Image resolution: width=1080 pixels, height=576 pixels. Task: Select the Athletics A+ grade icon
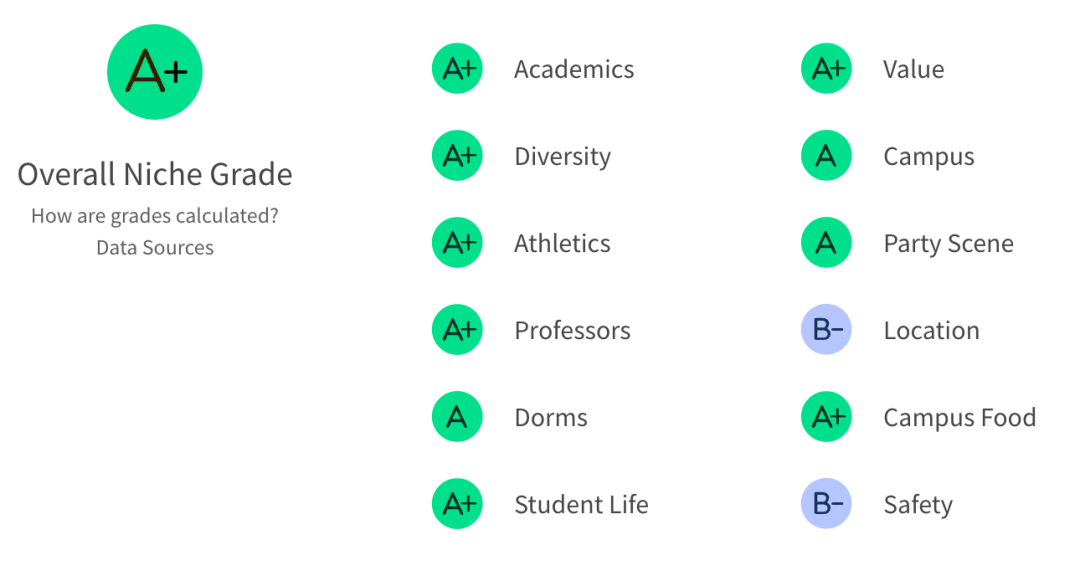(x=457, y=243)
